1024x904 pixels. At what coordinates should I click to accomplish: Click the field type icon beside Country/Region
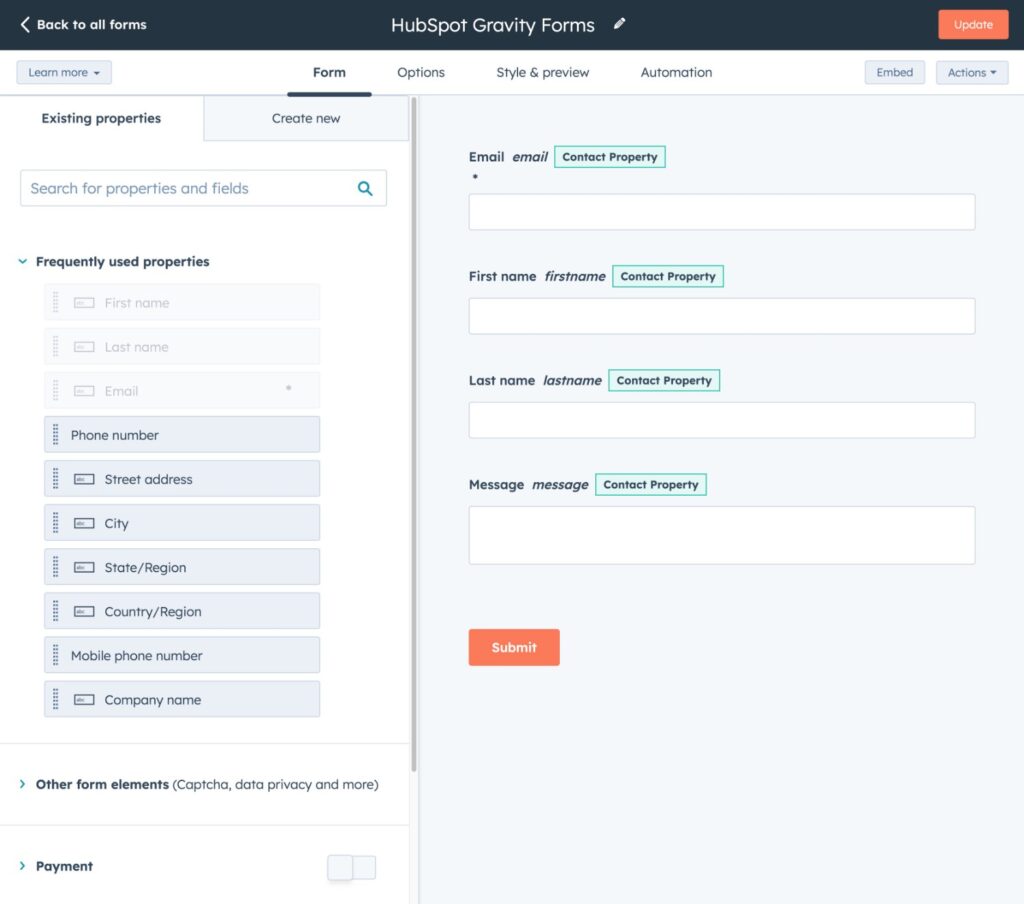(84, 610)
